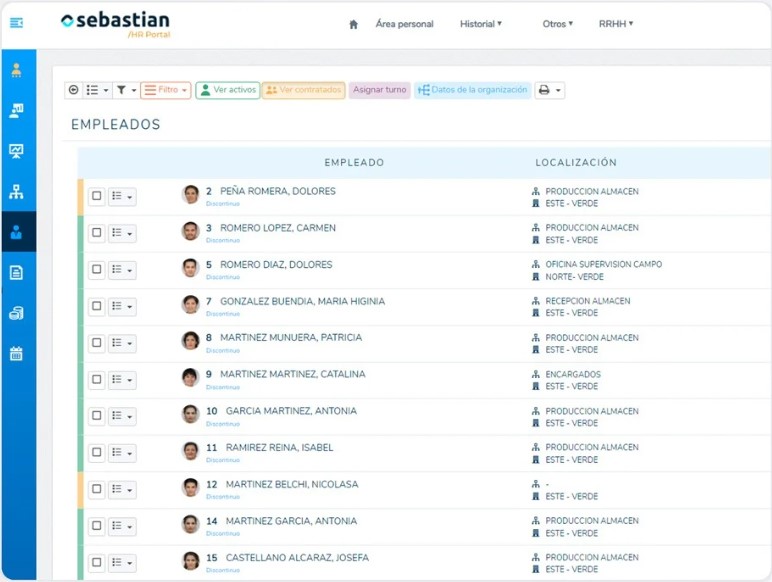Click the avatar of MARTINEZ MARTINEZ, CATALINA

(191, 378)
